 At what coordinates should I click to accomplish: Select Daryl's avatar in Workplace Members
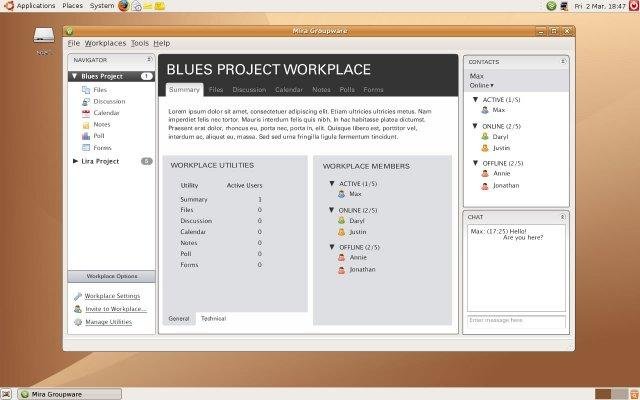coord(342,221)
